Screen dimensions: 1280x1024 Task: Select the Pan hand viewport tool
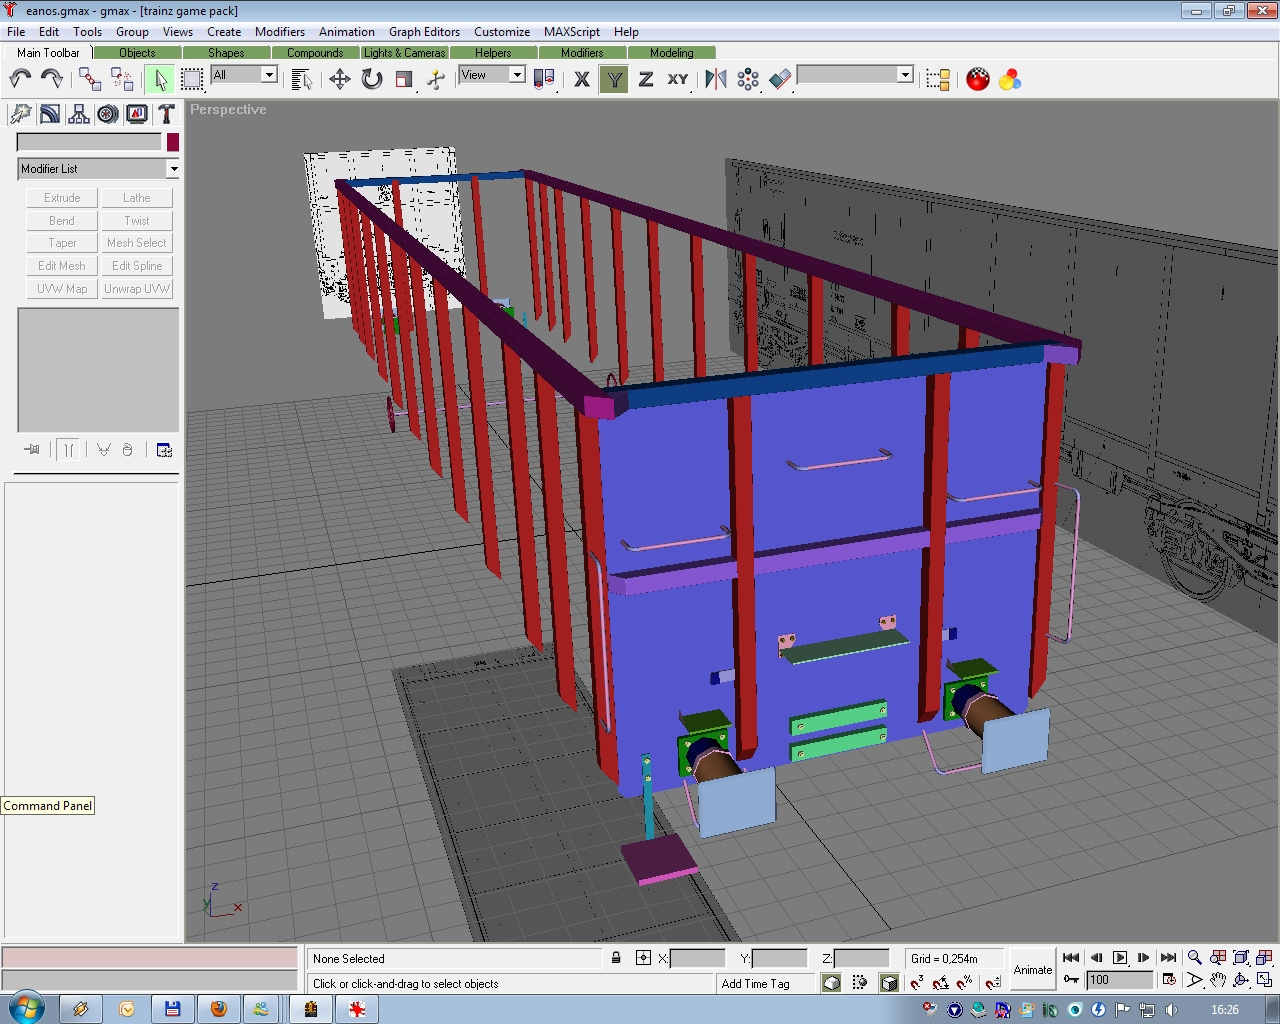coord(1218,981)
